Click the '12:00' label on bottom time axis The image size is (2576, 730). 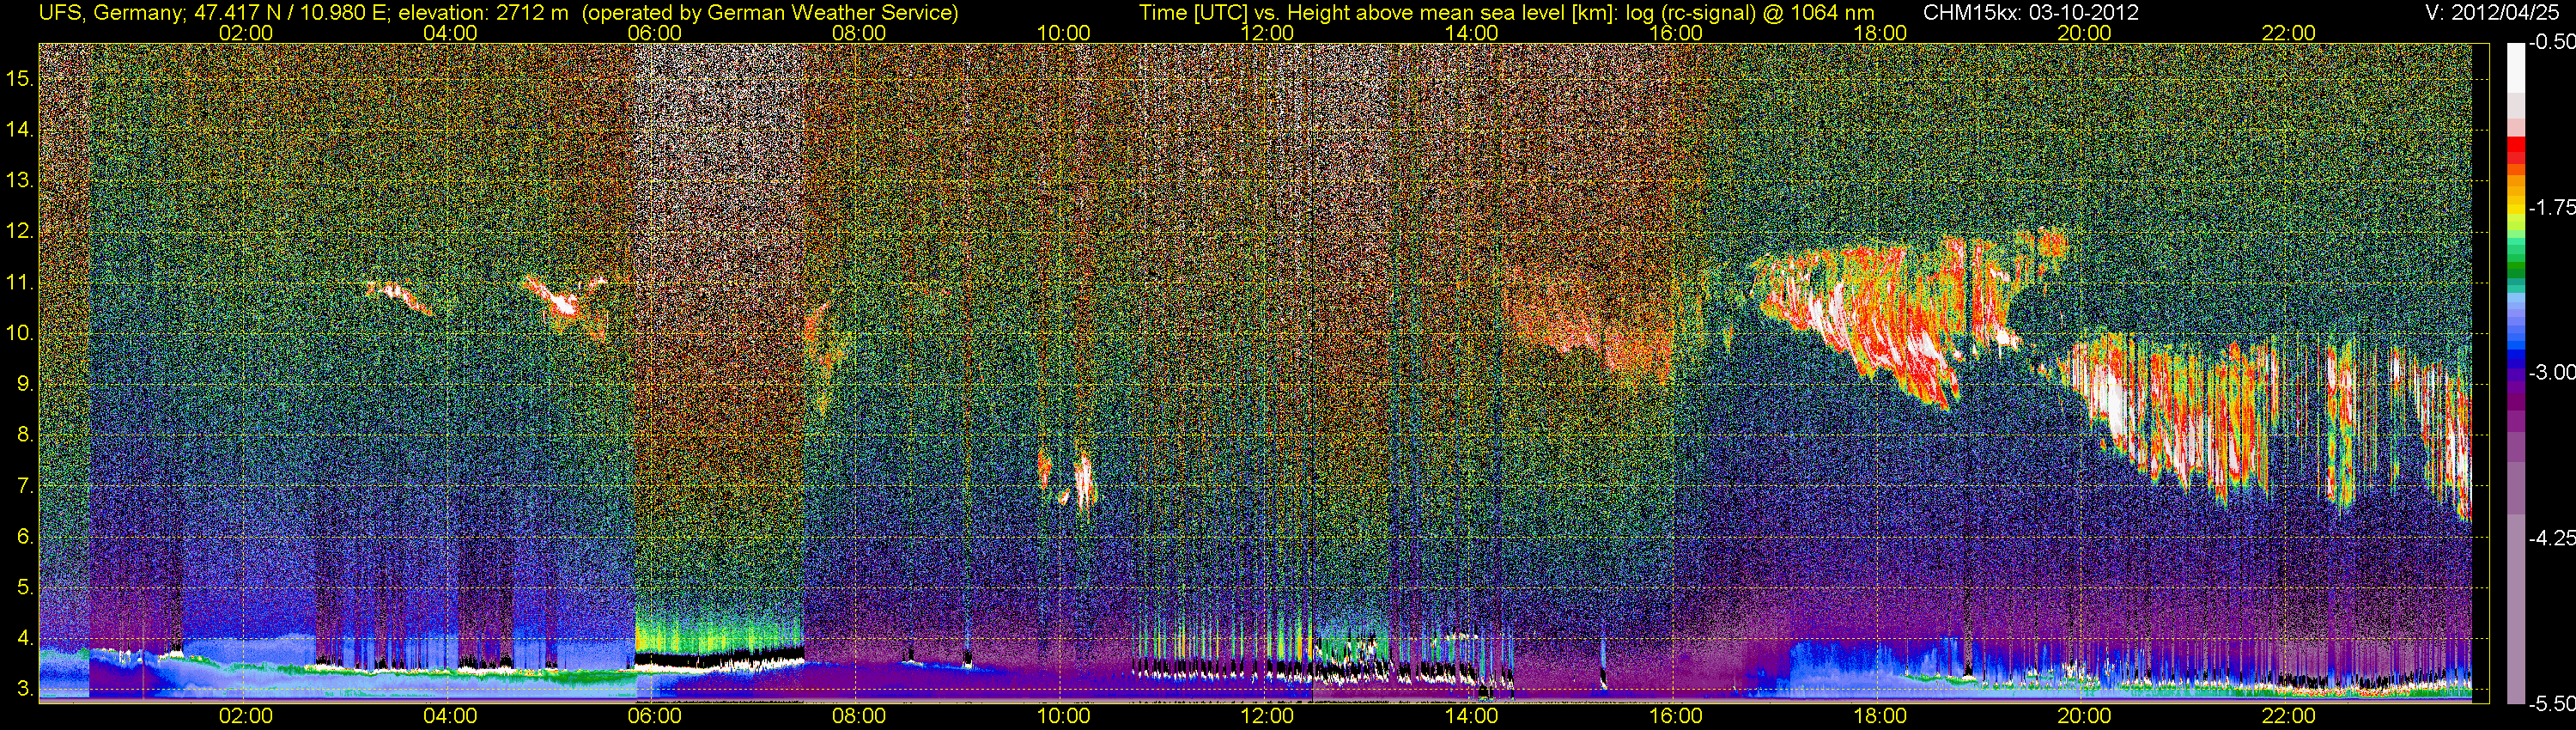[1267, 716]
